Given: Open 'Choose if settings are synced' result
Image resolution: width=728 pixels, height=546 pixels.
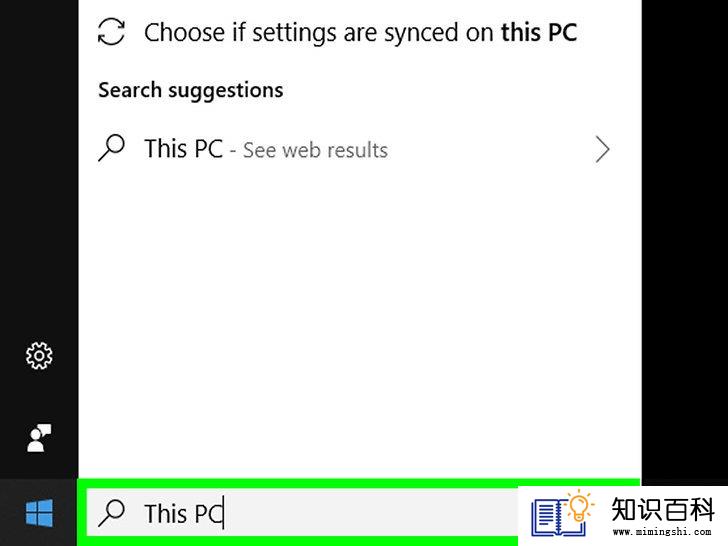Looking at the screenshot, I should [x=360, y=32].
